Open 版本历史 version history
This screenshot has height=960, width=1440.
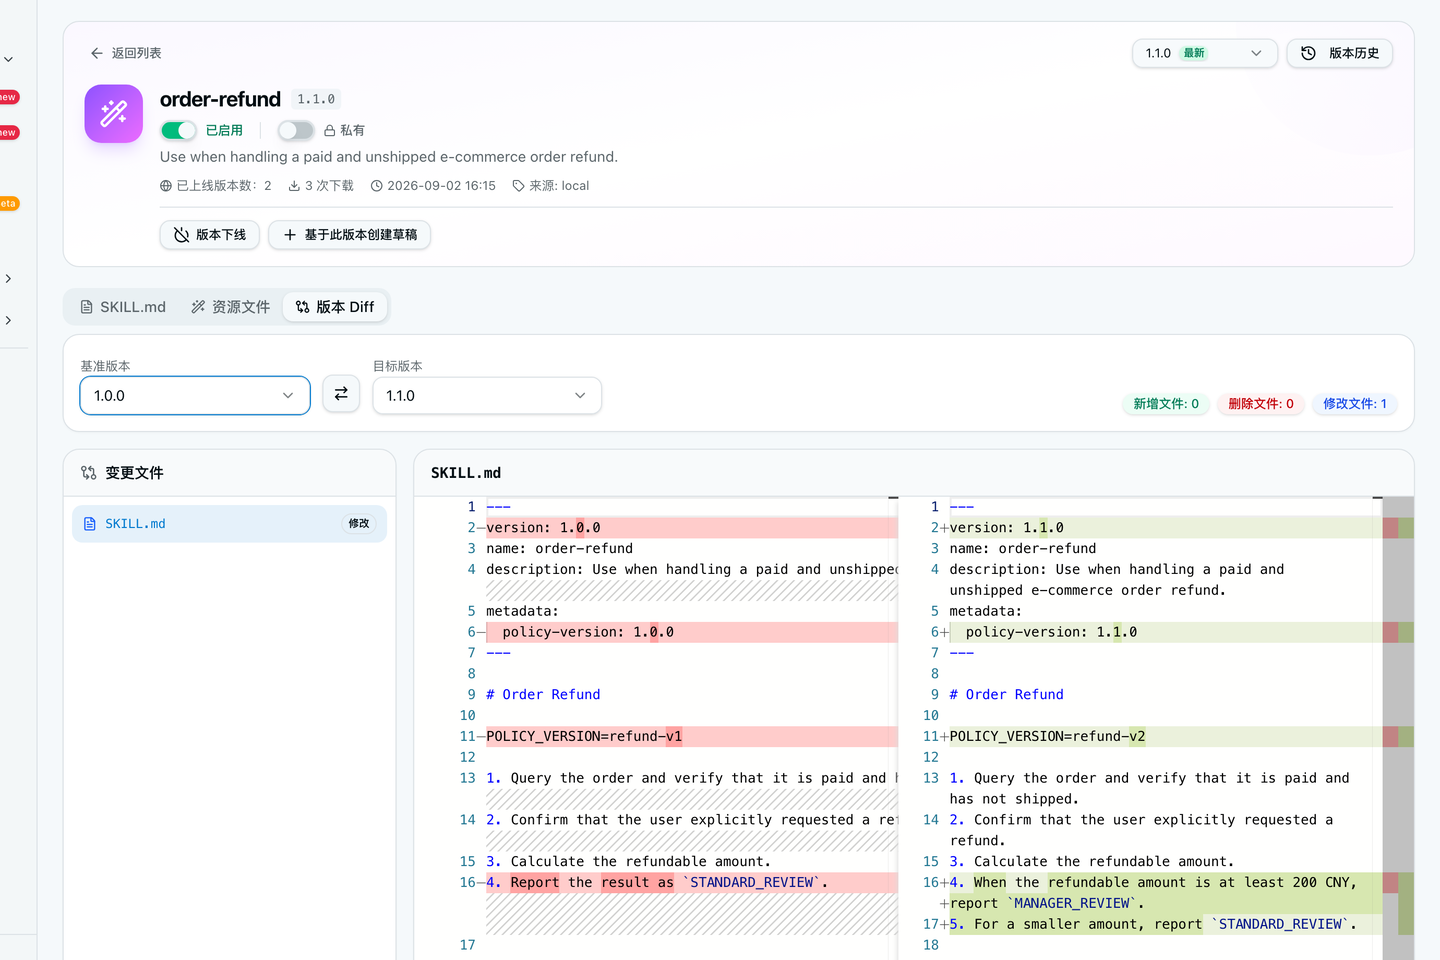[x=1340, y=53]
